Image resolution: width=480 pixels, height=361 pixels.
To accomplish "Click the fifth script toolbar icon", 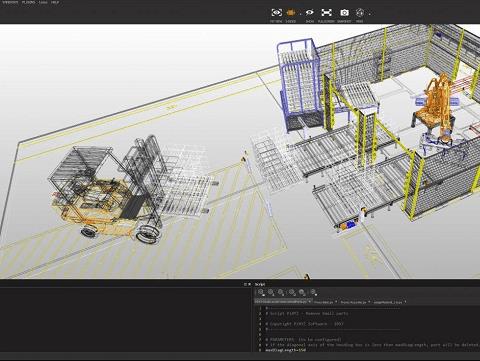I will tap(302, 292).
